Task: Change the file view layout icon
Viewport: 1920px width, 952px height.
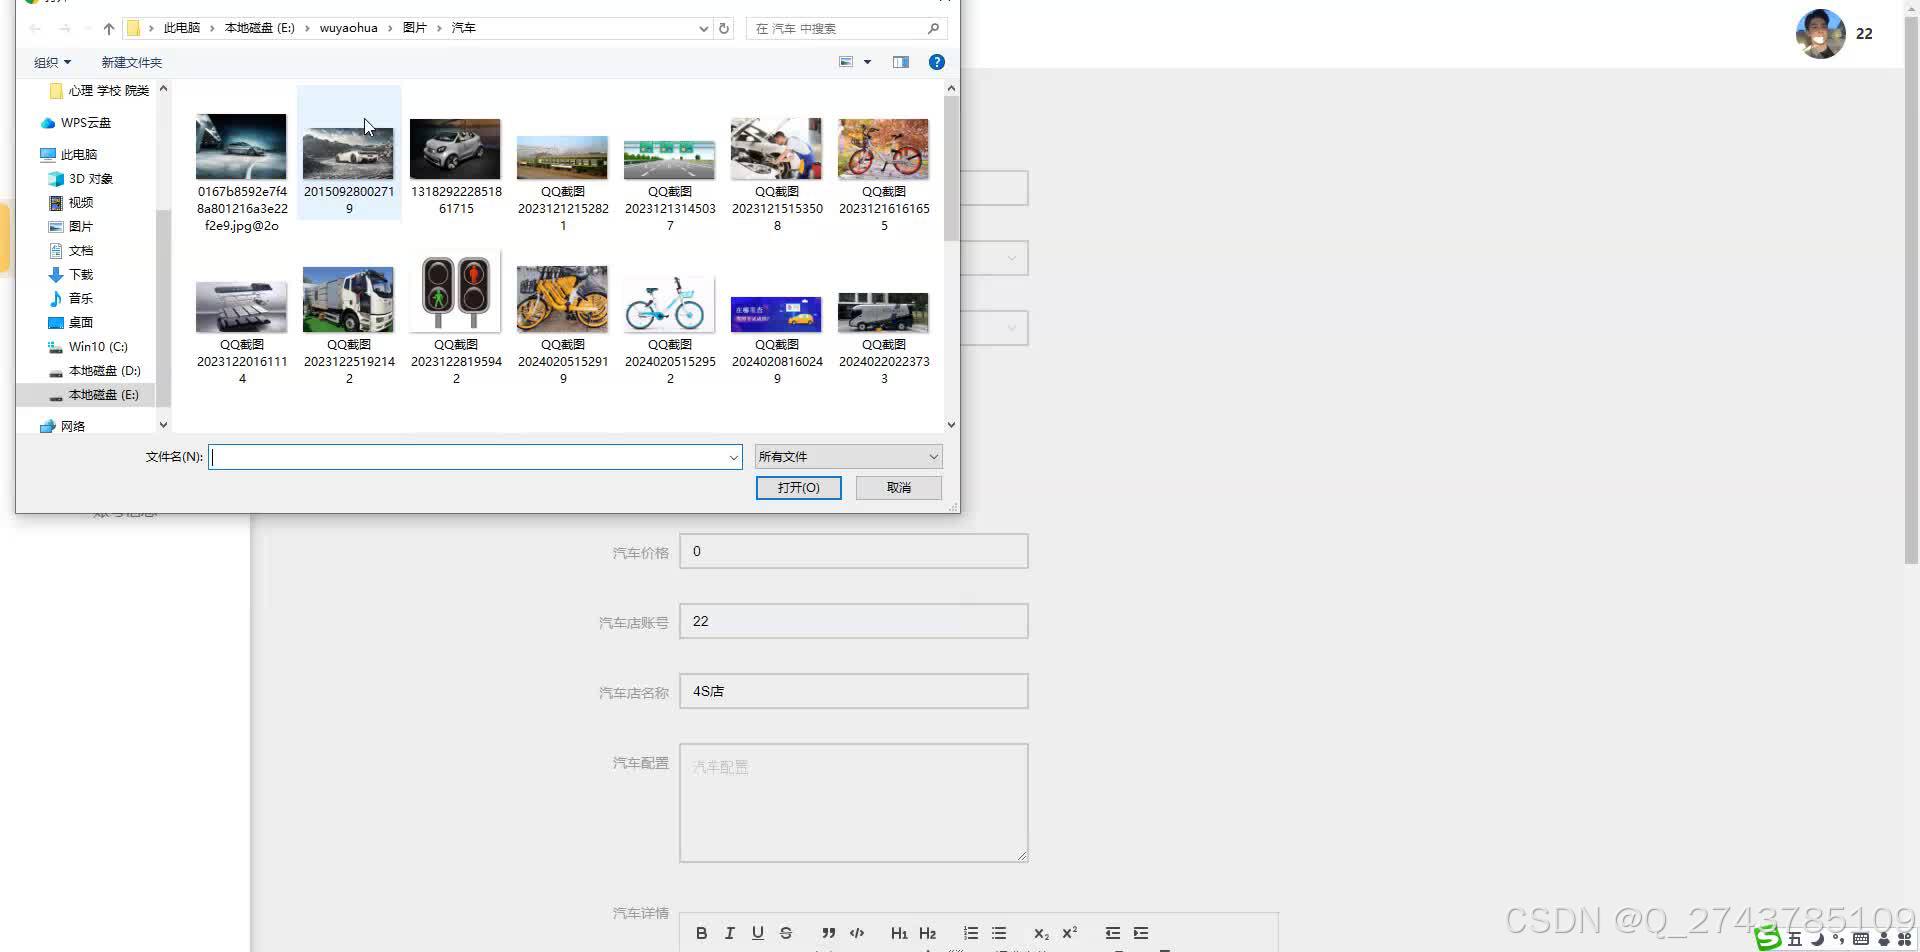Action: coord(846,62)
